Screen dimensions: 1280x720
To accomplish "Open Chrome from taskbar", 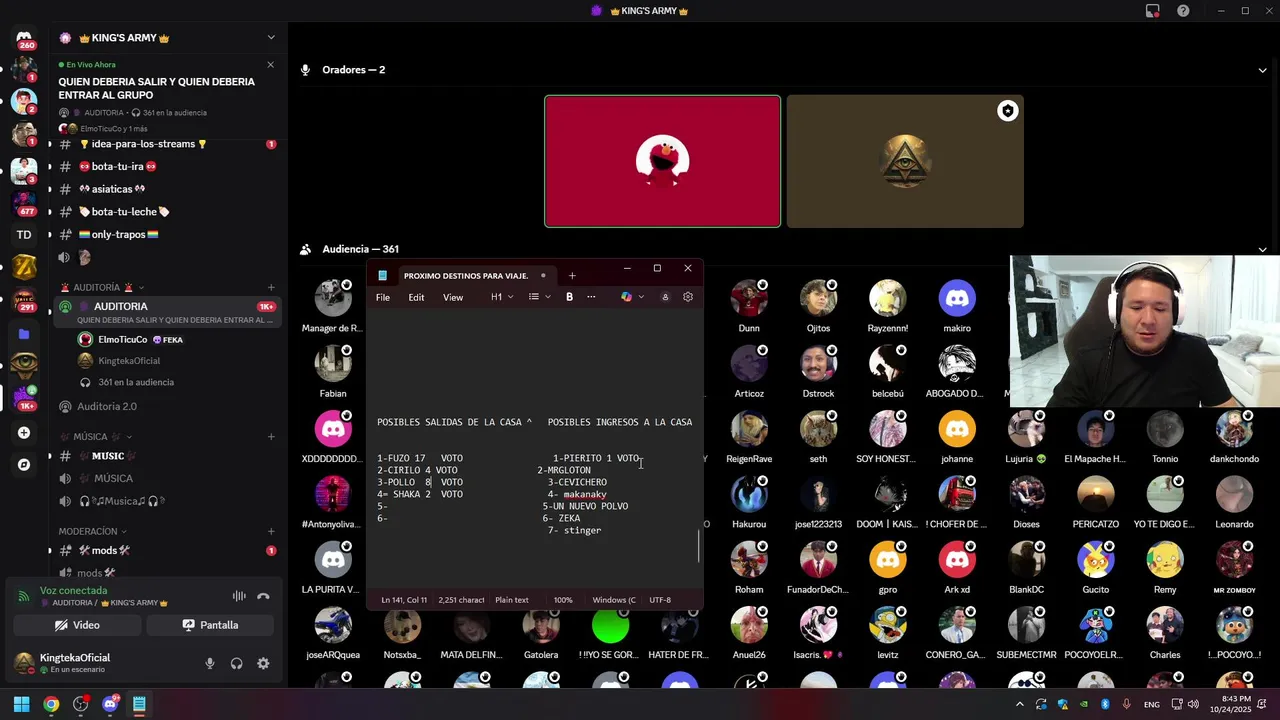I will coord(51,704).
